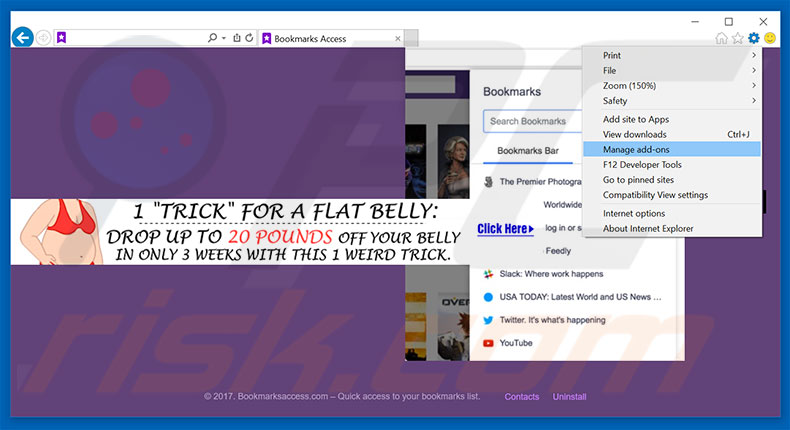Click the smiley feedback icon
Viewport: 790px width, 430px height.
click(x=770, y=38)
